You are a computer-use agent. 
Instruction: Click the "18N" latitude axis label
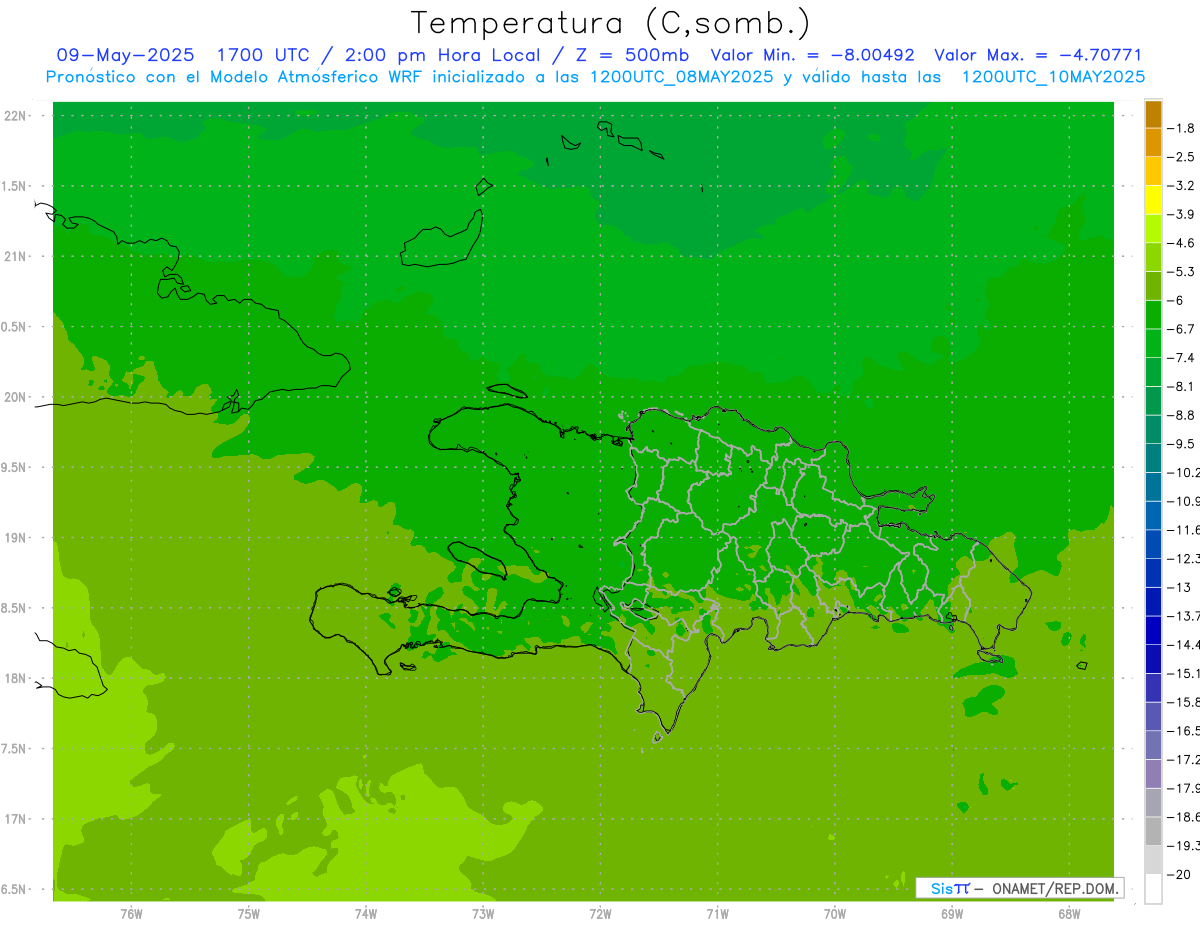15,678
